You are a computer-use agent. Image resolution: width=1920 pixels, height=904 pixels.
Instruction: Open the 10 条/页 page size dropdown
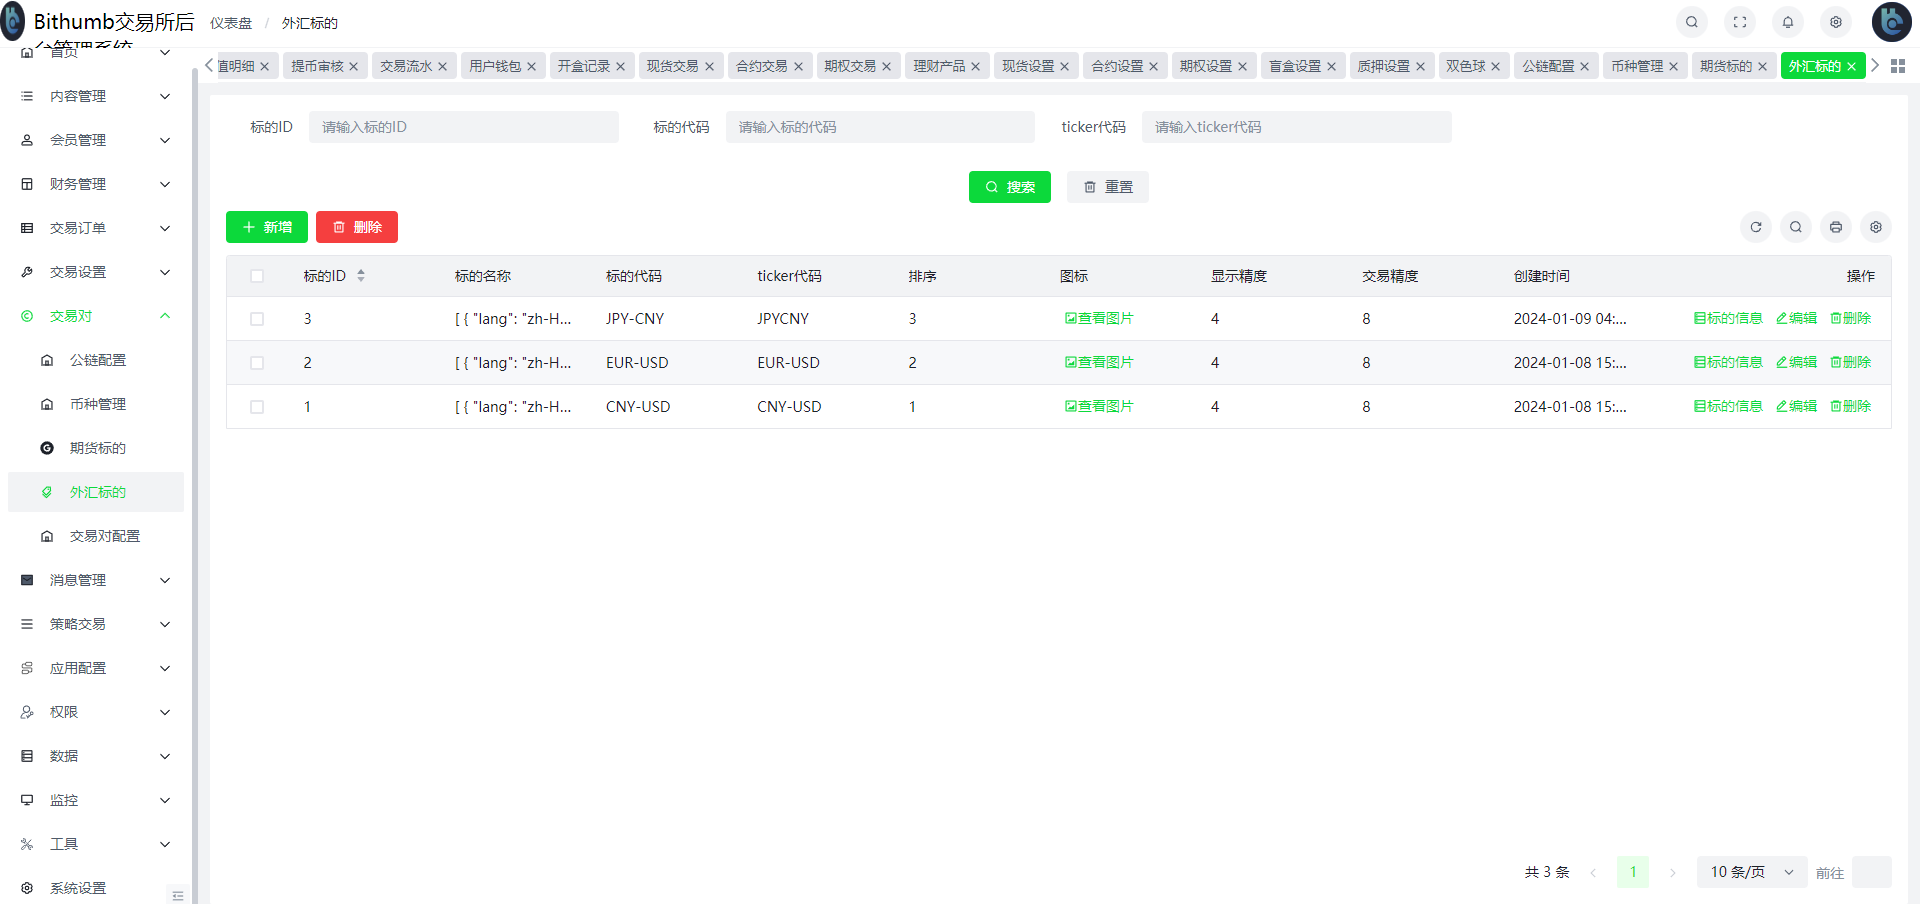tap(1751, 872)
